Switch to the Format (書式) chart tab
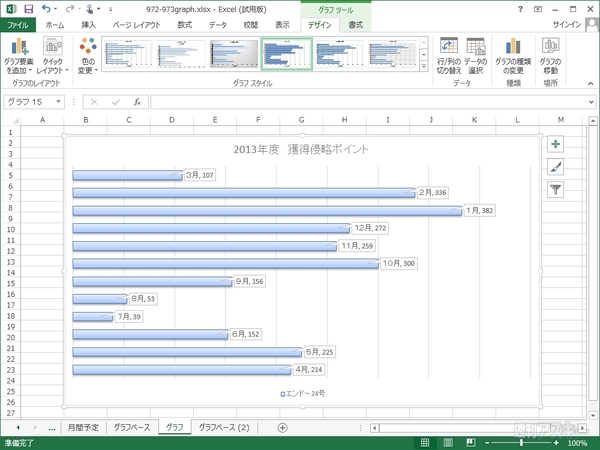Image resolution: width=600 pixels, height=450 pixels. coord(355,25)
